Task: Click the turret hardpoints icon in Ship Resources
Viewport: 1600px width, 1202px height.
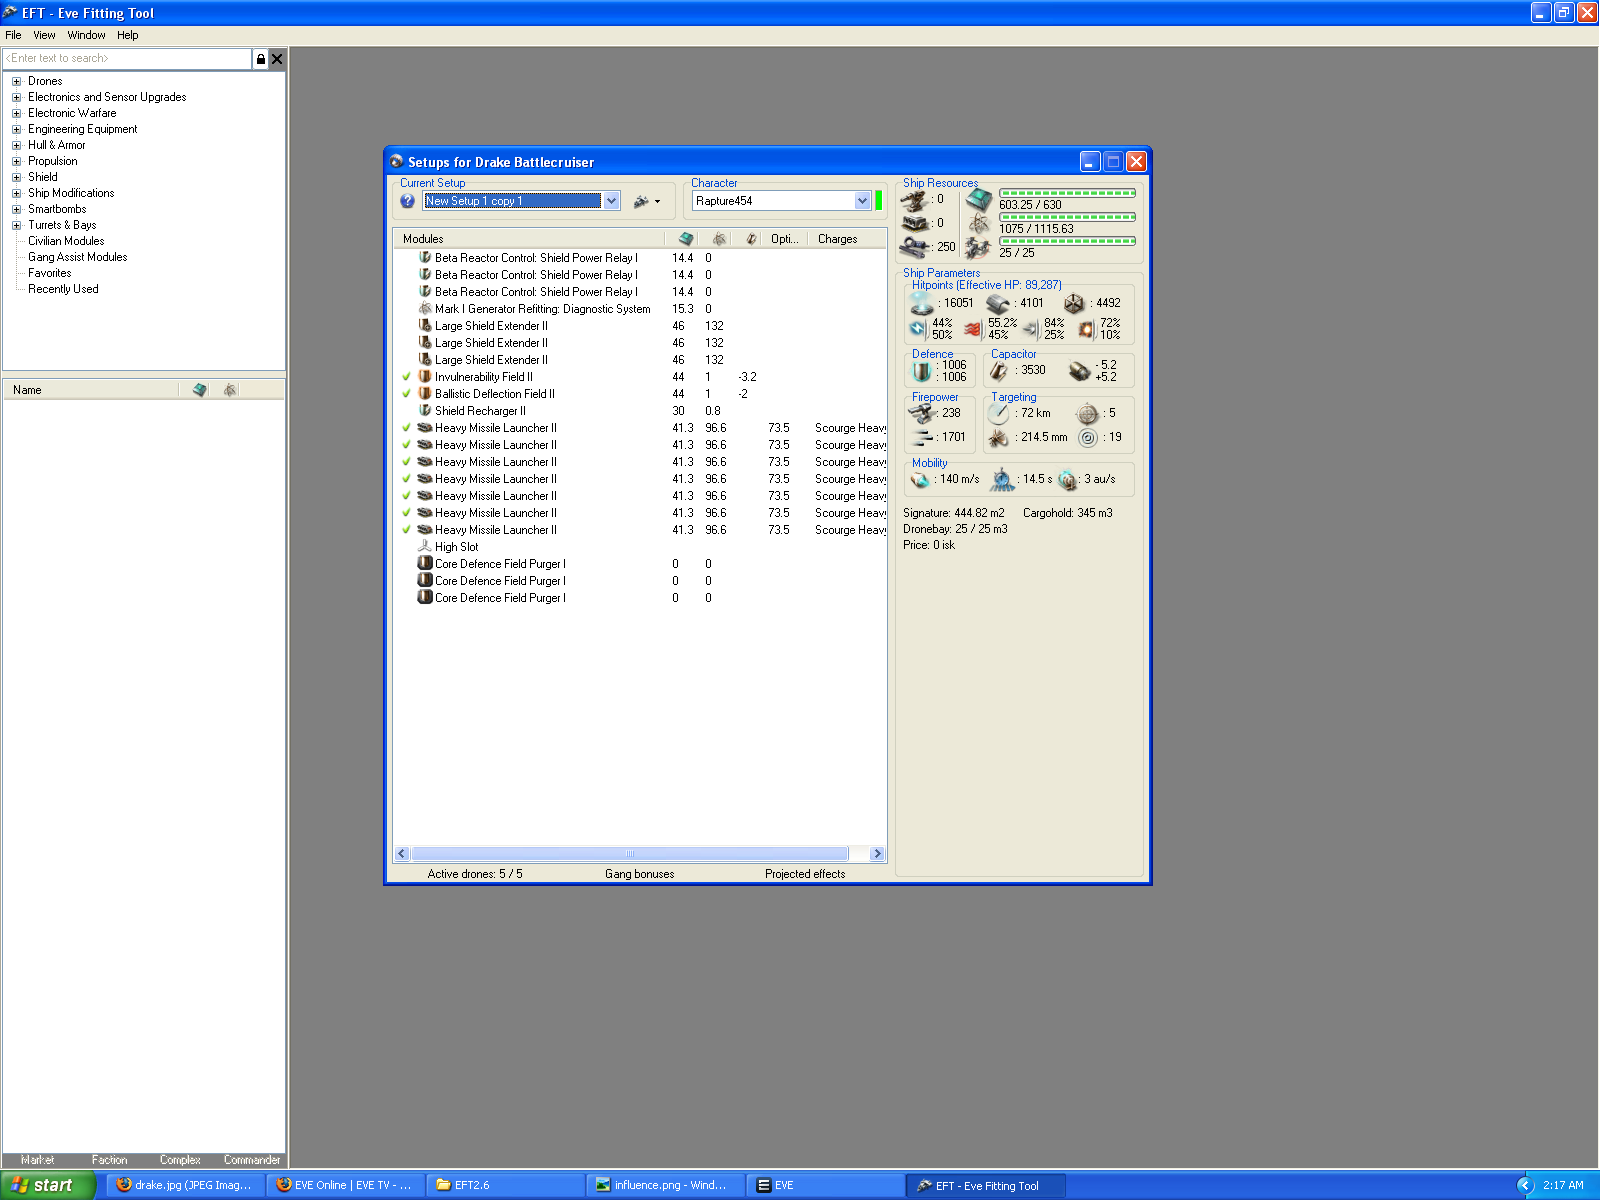Action: [915, 200]
